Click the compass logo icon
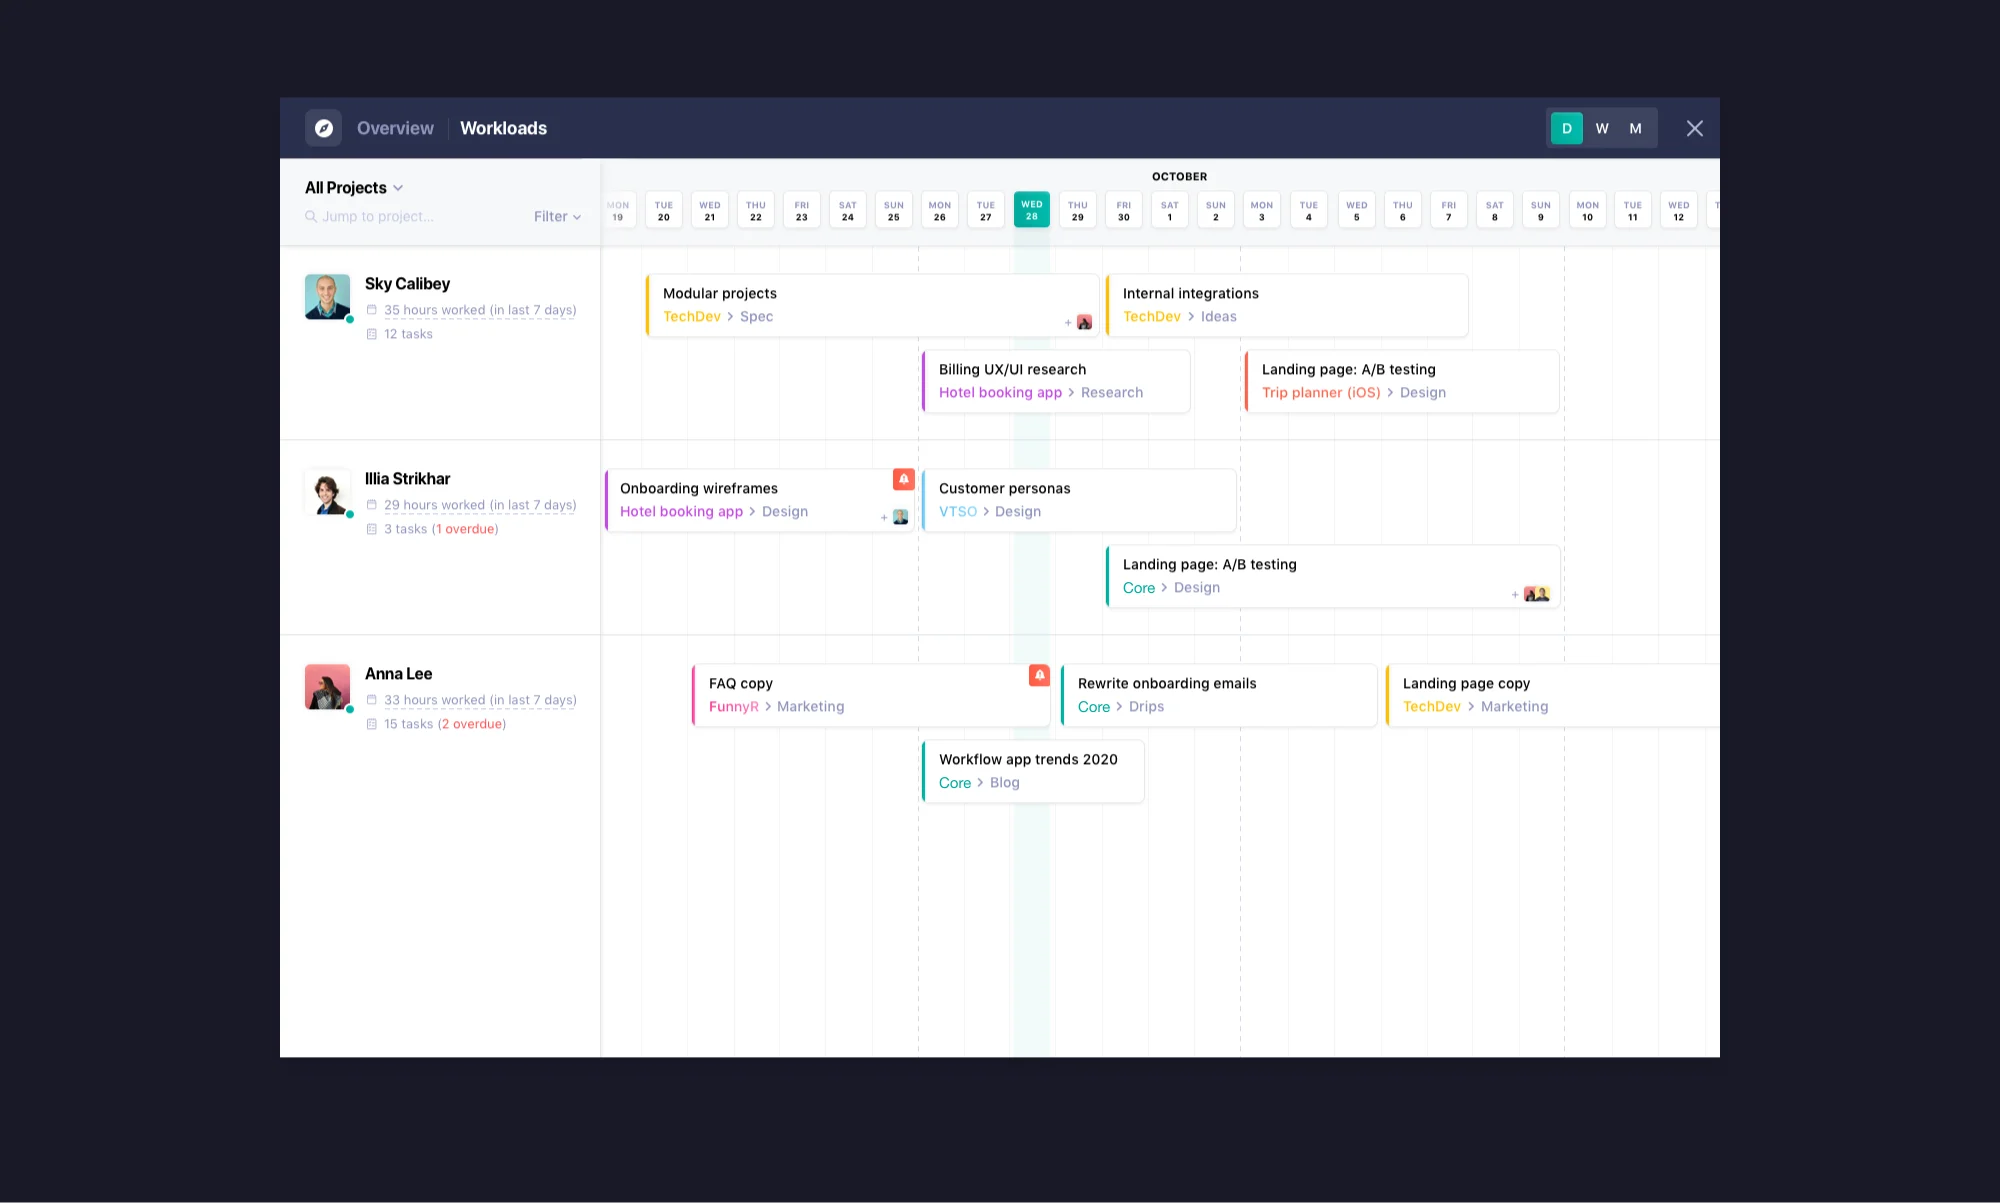2000x1203 pixels. [323, 128]
